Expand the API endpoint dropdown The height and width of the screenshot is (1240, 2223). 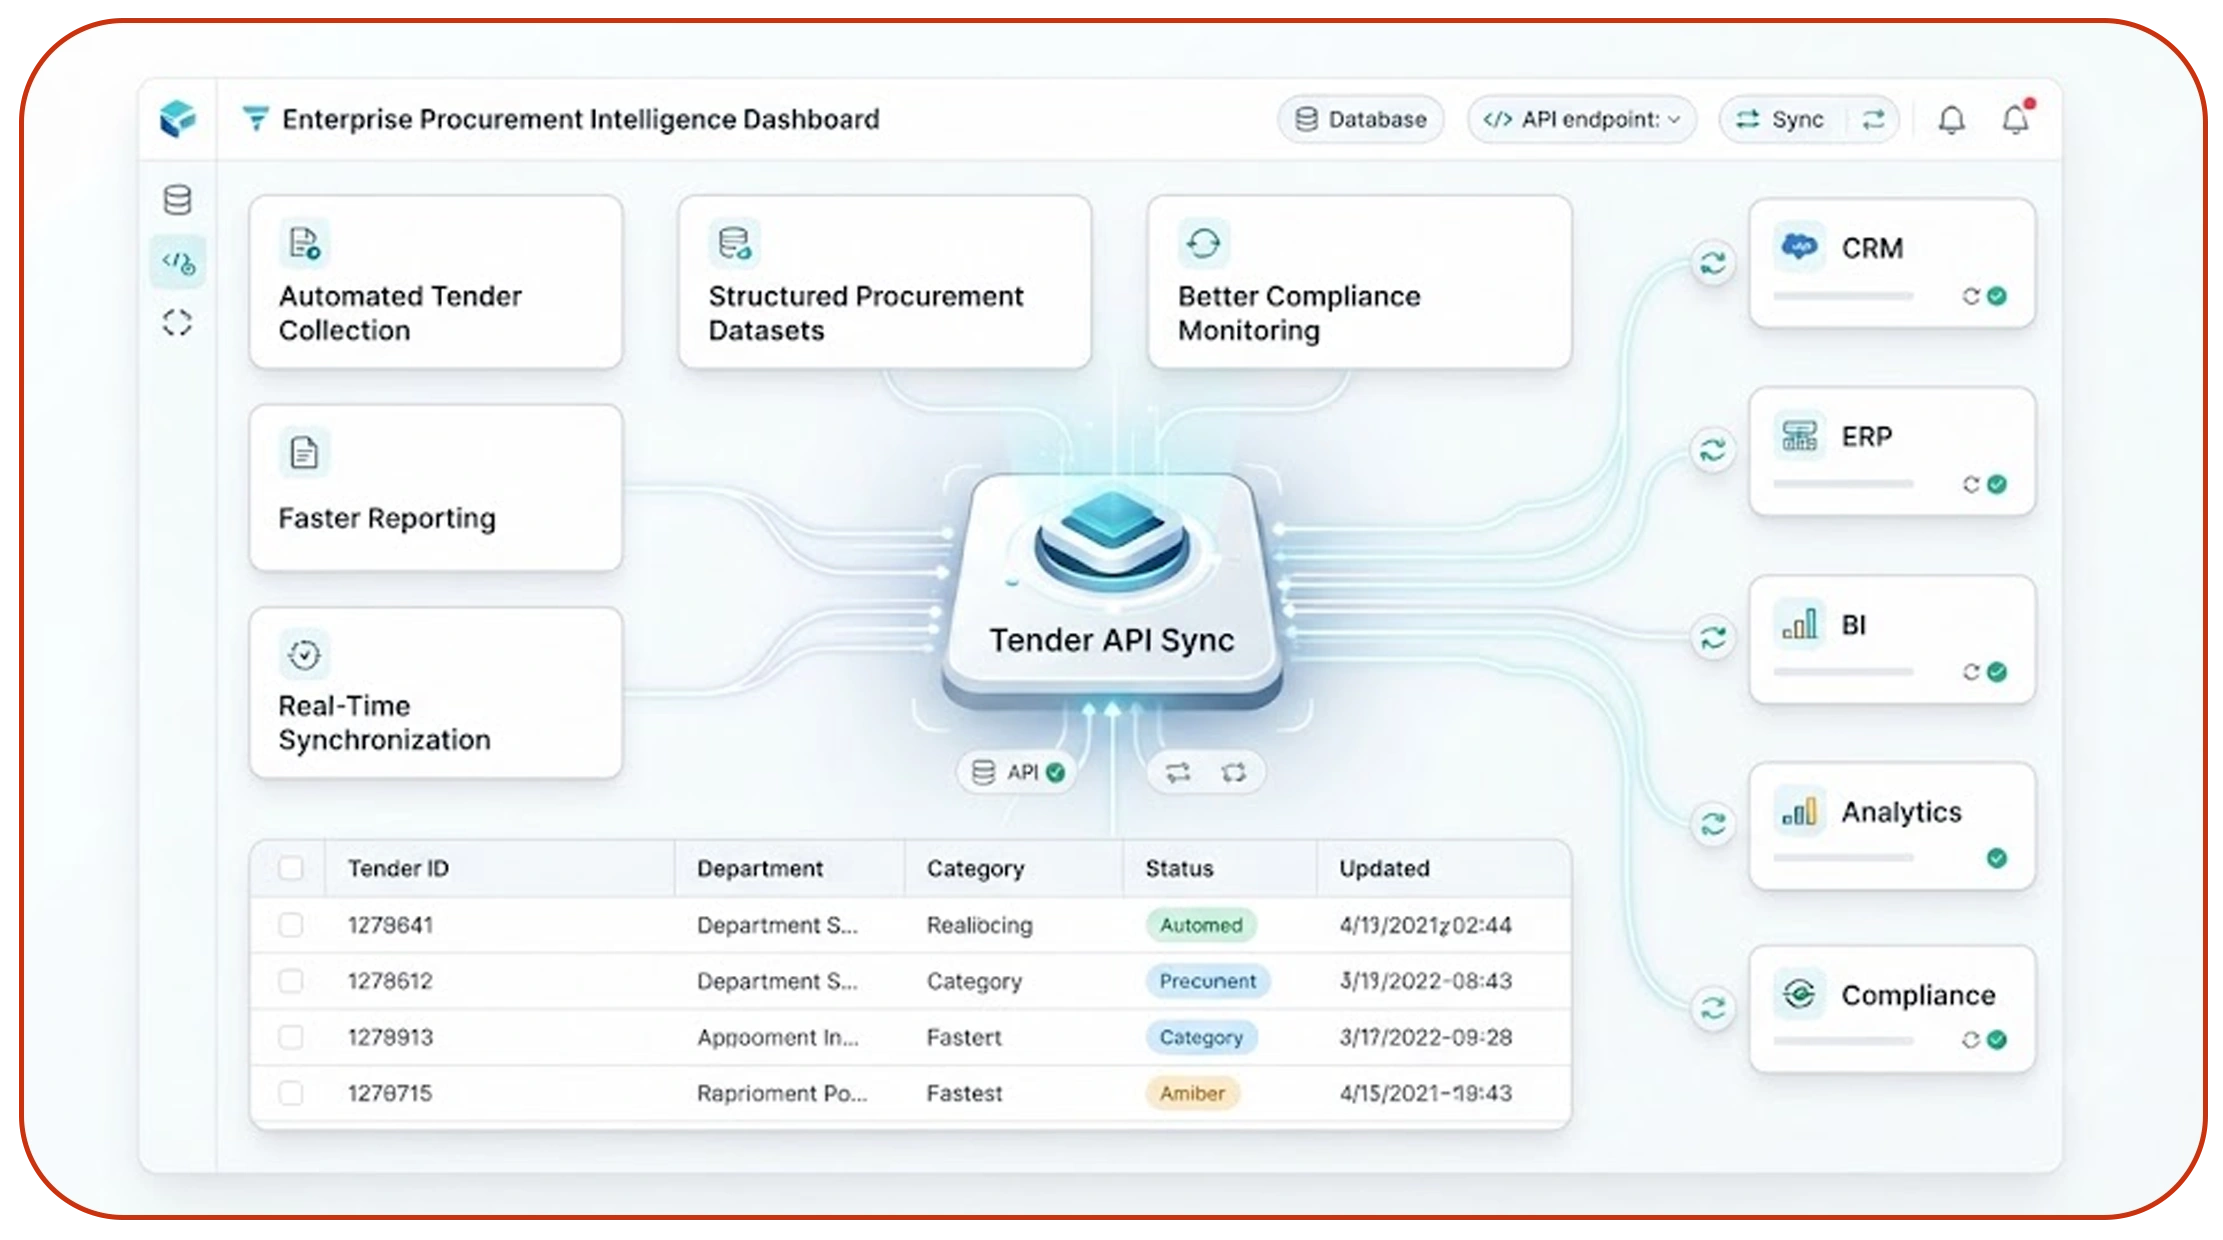(x=1582, y=120)
